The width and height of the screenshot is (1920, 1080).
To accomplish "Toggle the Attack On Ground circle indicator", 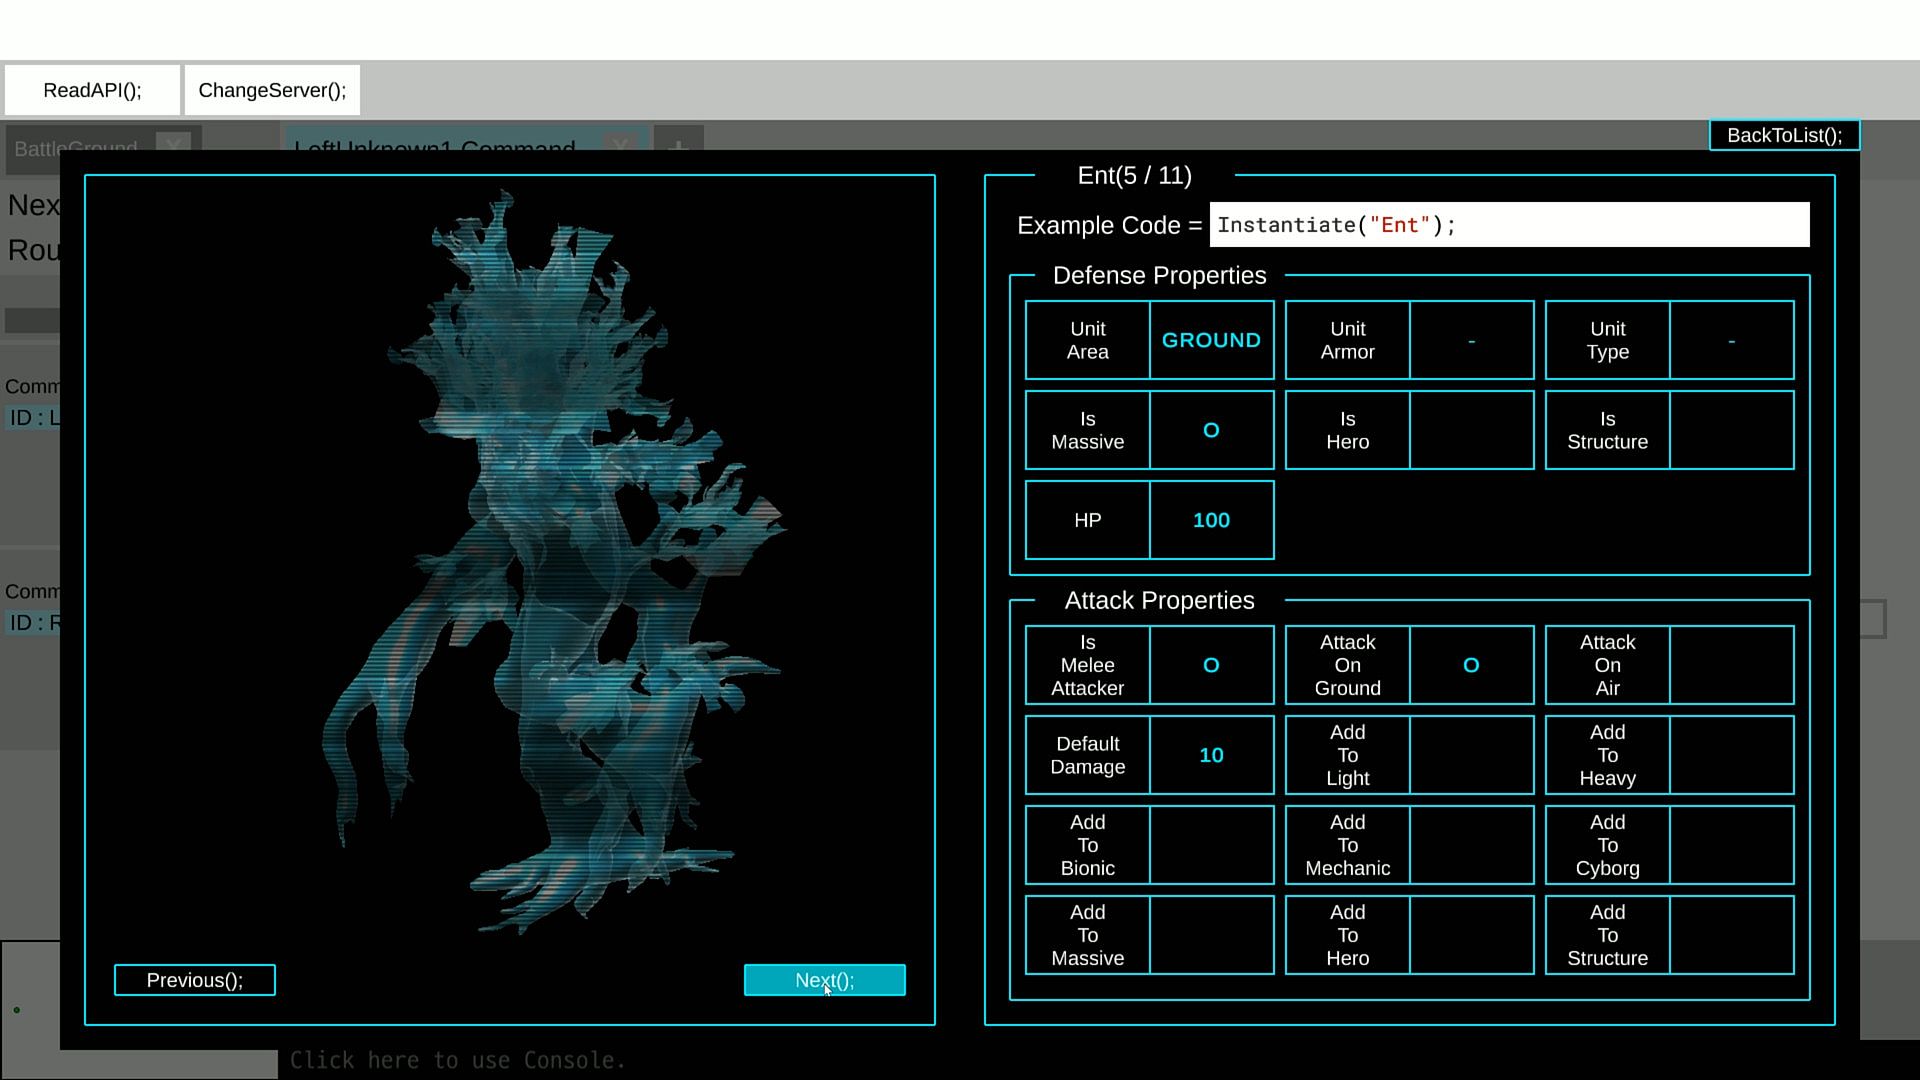I will 1471,665.
